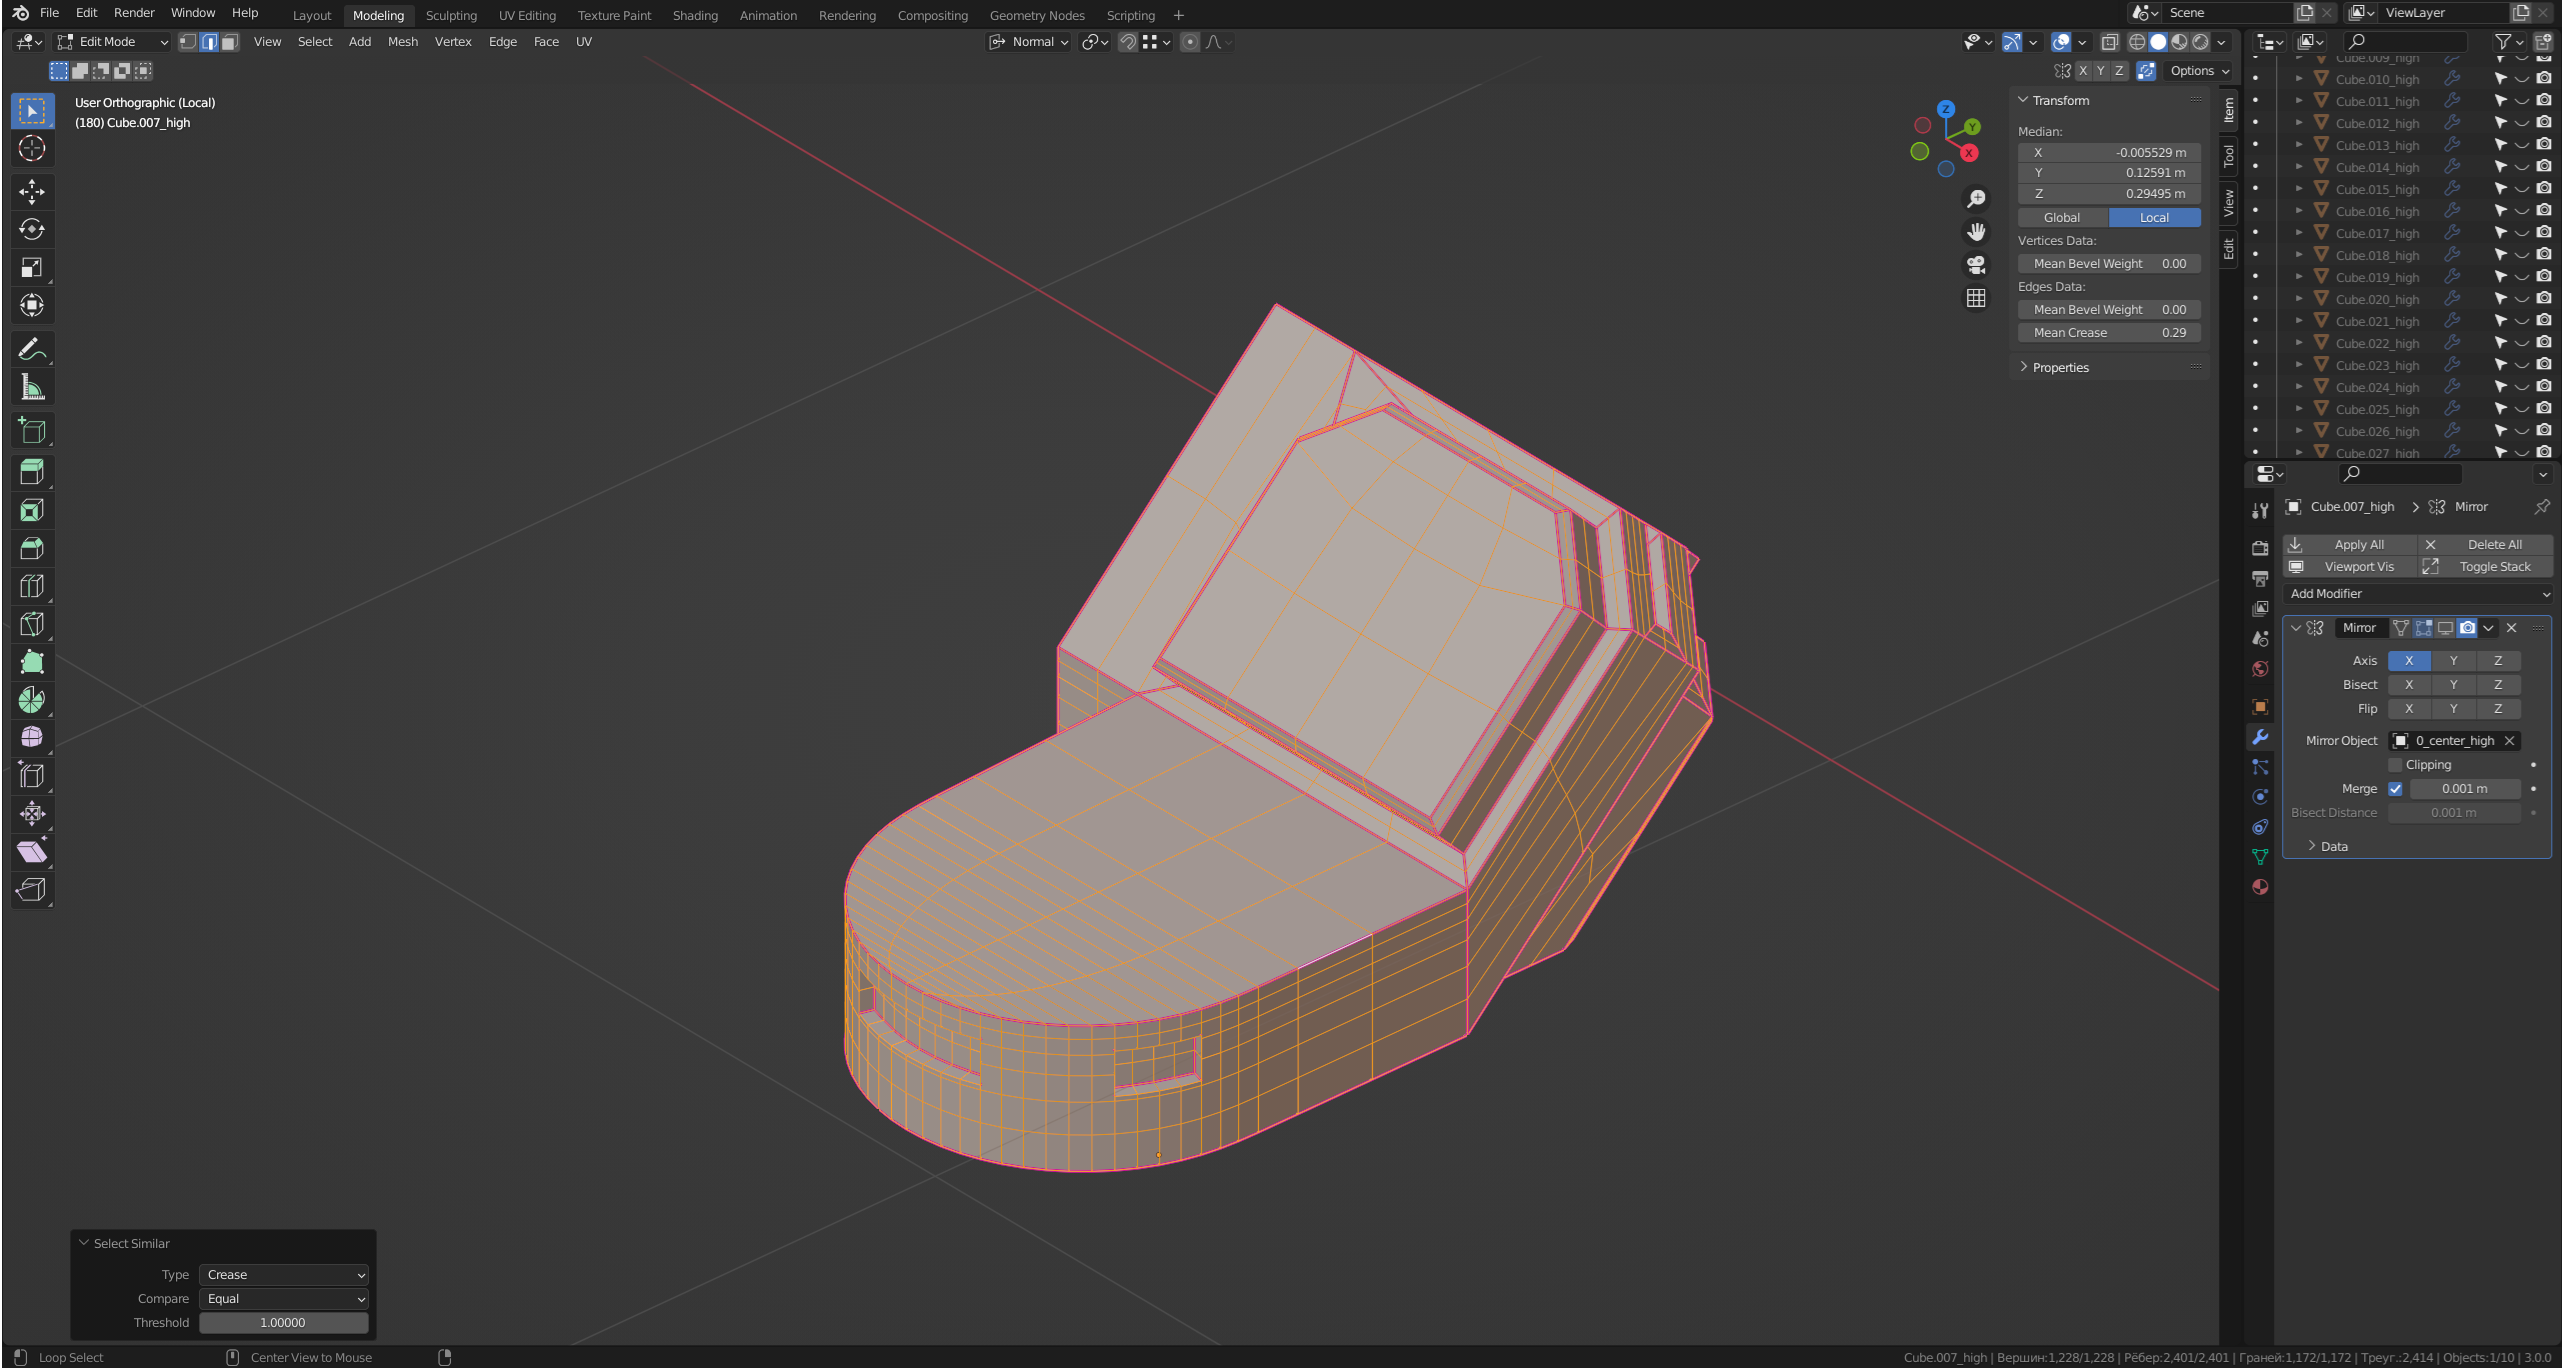Select the Cursor tool in the toolbar
The height and width of the screenshot is (1368, 2562).
point(32,149)
